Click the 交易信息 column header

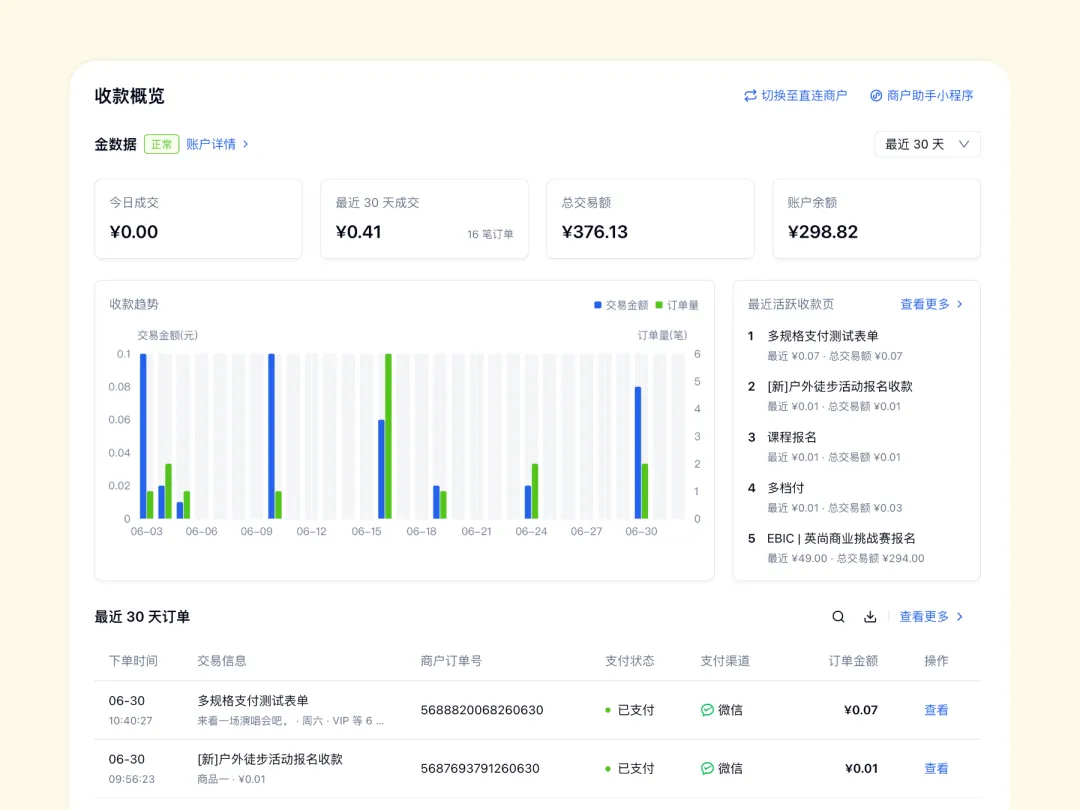[222, 661]
